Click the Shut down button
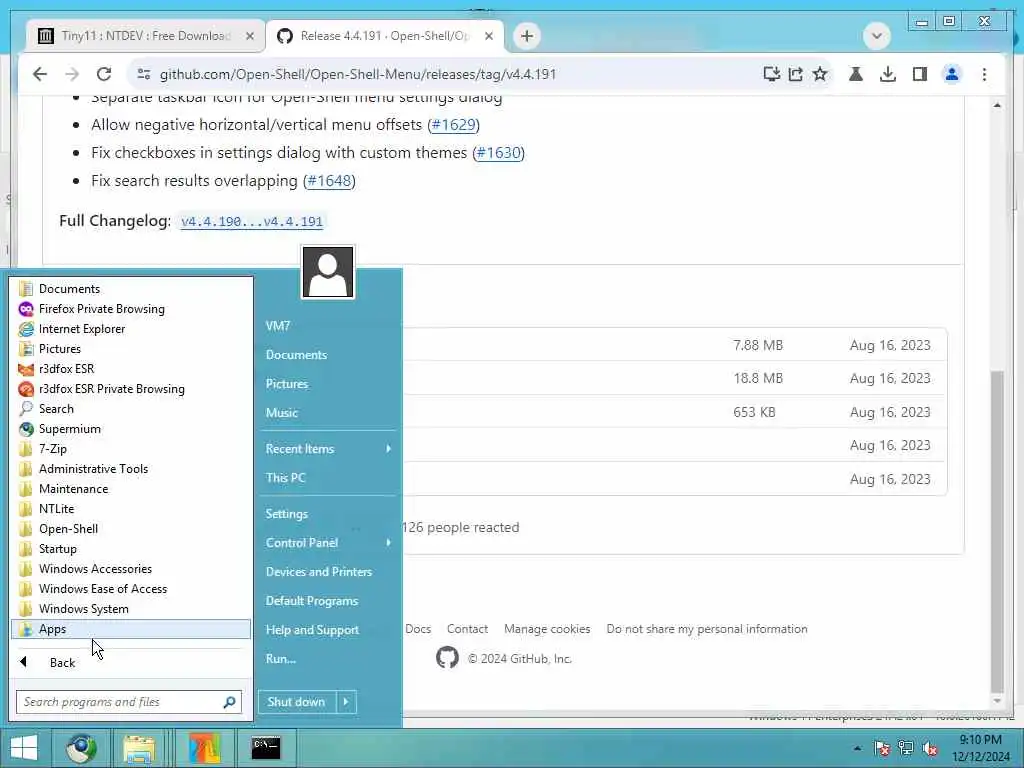 tap(297, 702)
